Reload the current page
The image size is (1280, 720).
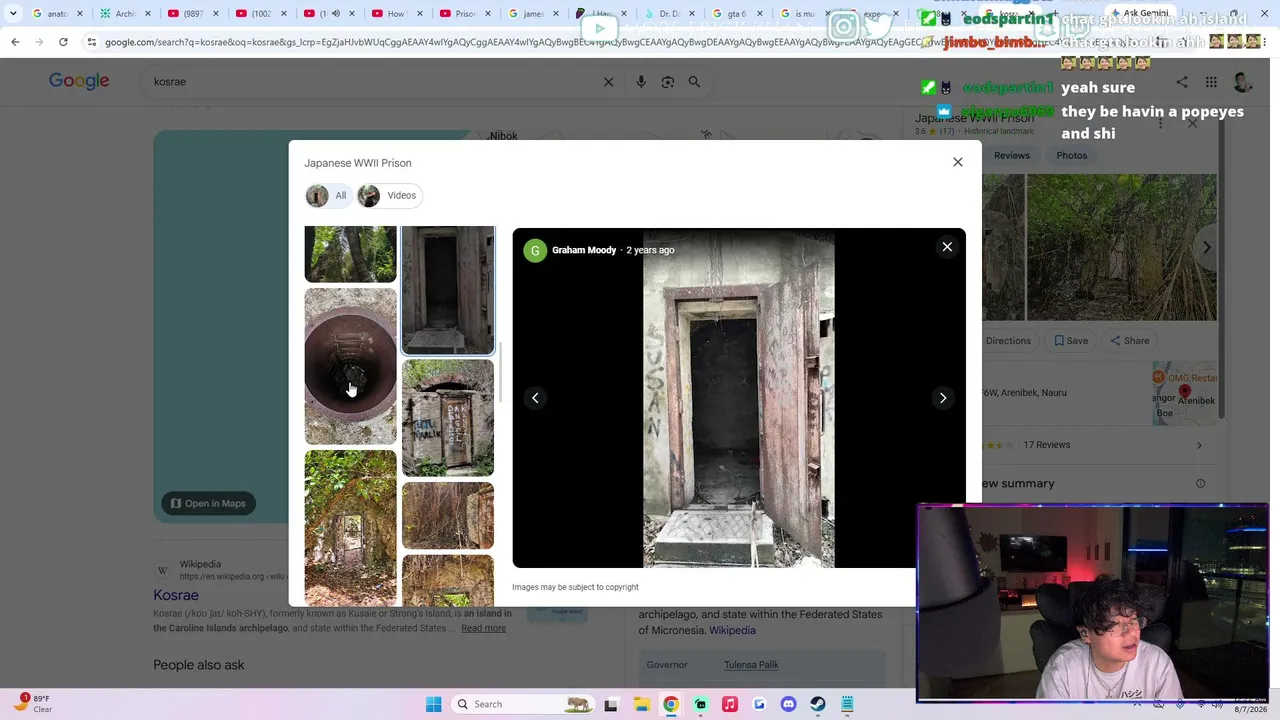tap(63, 42)
